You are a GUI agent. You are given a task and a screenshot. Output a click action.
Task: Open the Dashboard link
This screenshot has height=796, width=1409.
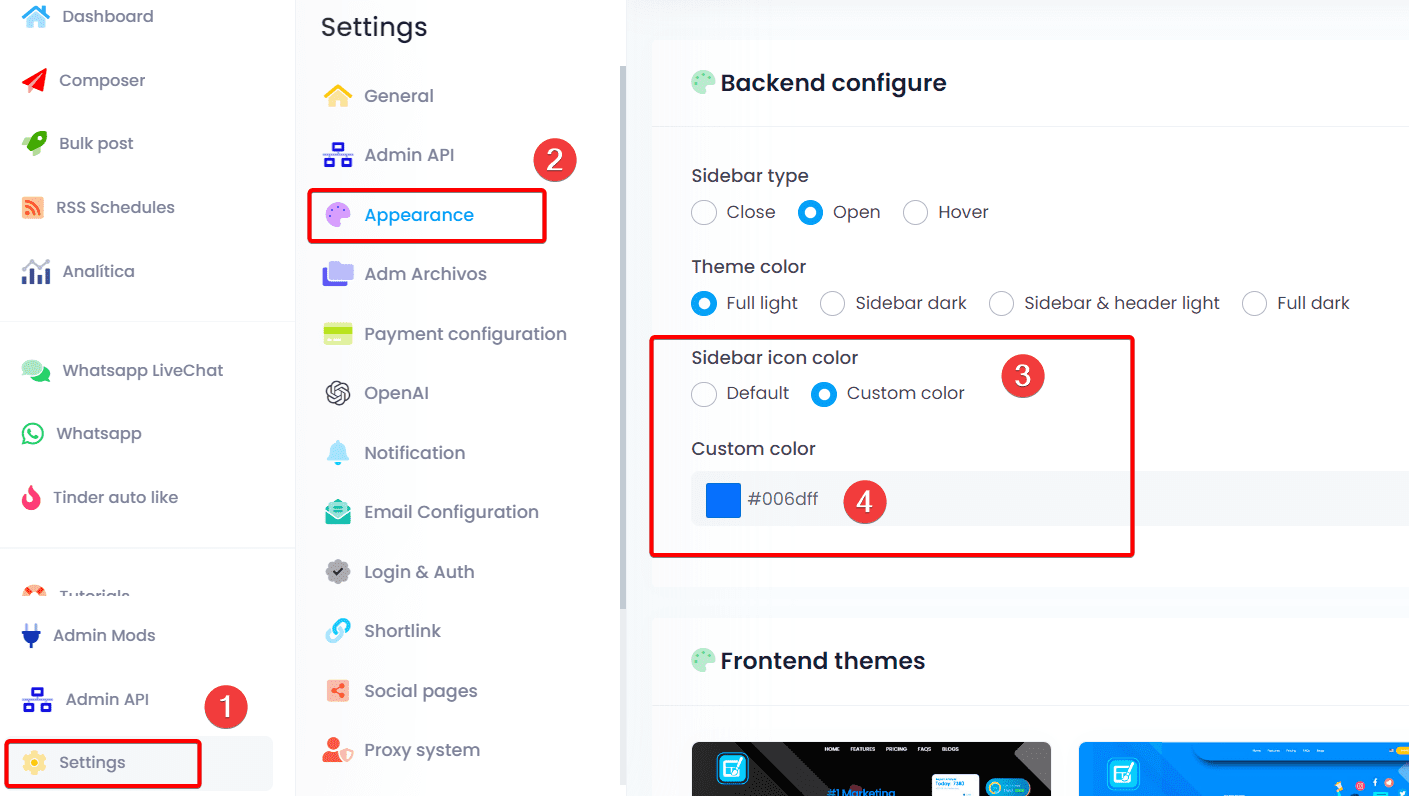click(x=107, y=16)
